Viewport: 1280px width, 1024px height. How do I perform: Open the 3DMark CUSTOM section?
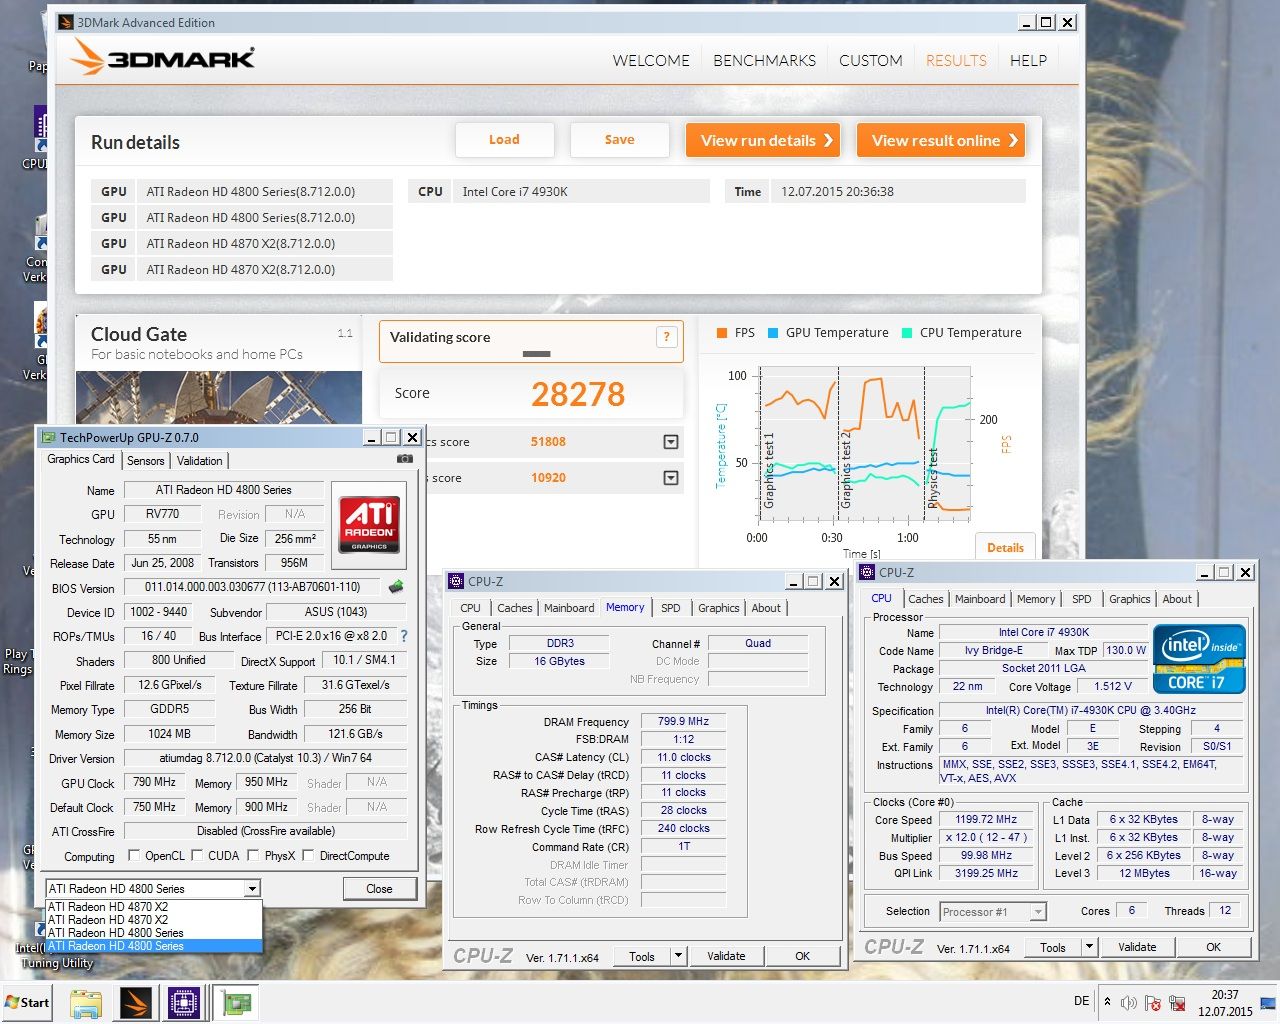pos(870,60)
